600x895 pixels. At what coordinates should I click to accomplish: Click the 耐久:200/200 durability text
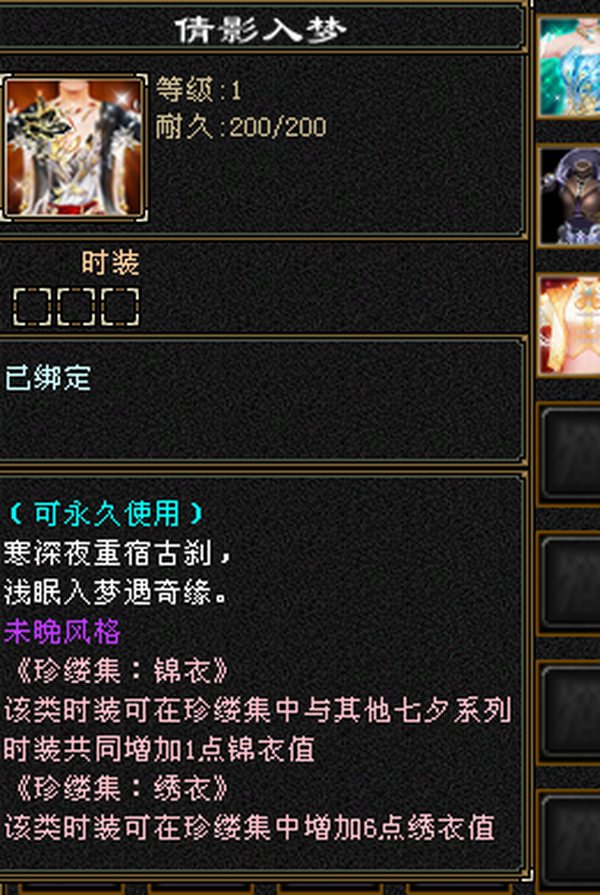tap(241, 127)
